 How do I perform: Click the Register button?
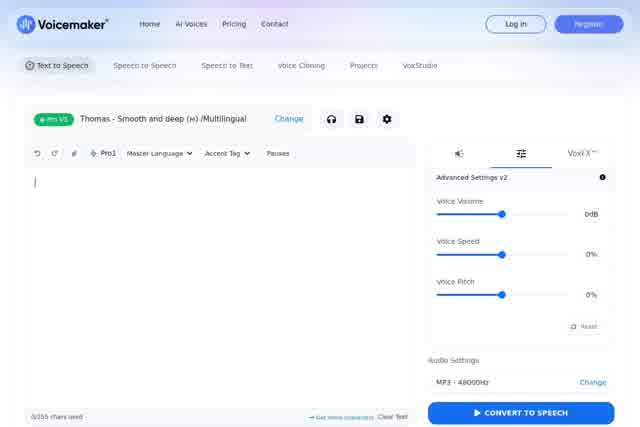(589, 24)
